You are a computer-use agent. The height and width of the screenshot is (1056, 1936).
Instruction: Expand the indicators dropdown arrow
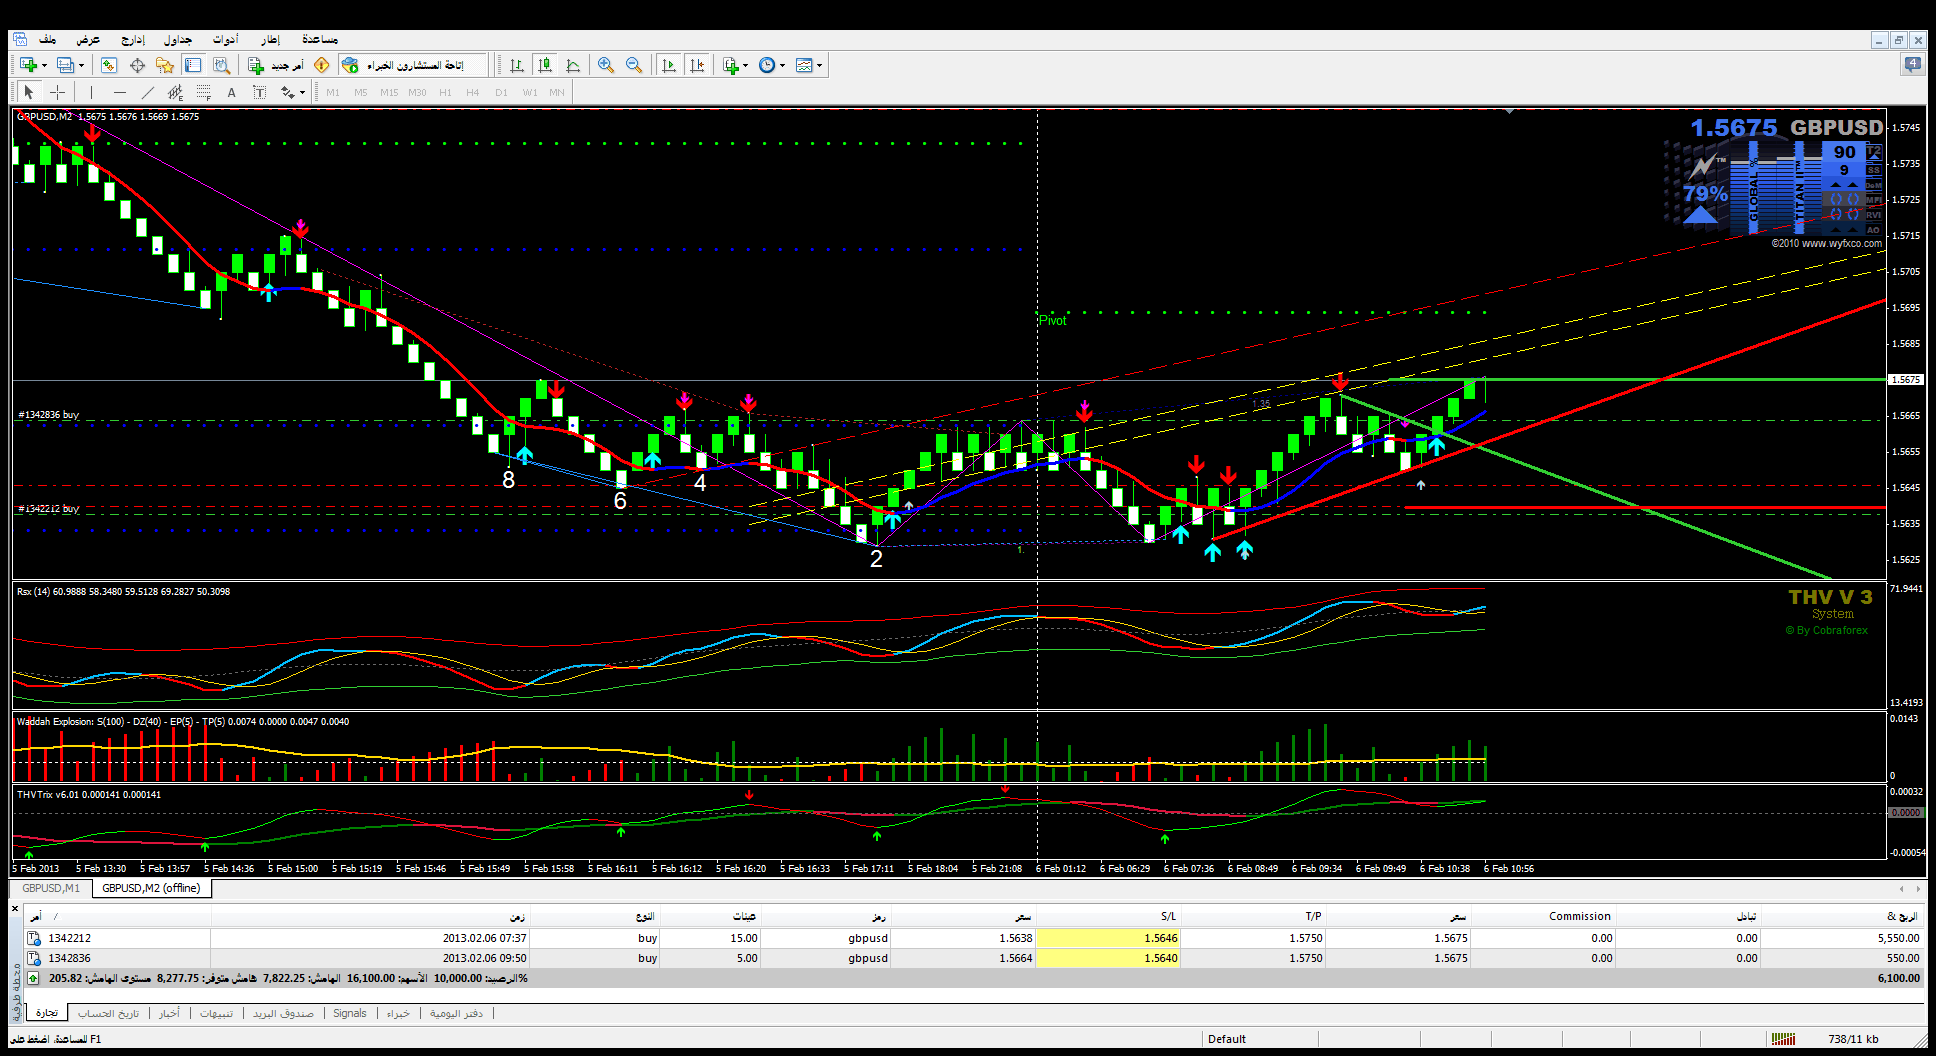(746, 65)
